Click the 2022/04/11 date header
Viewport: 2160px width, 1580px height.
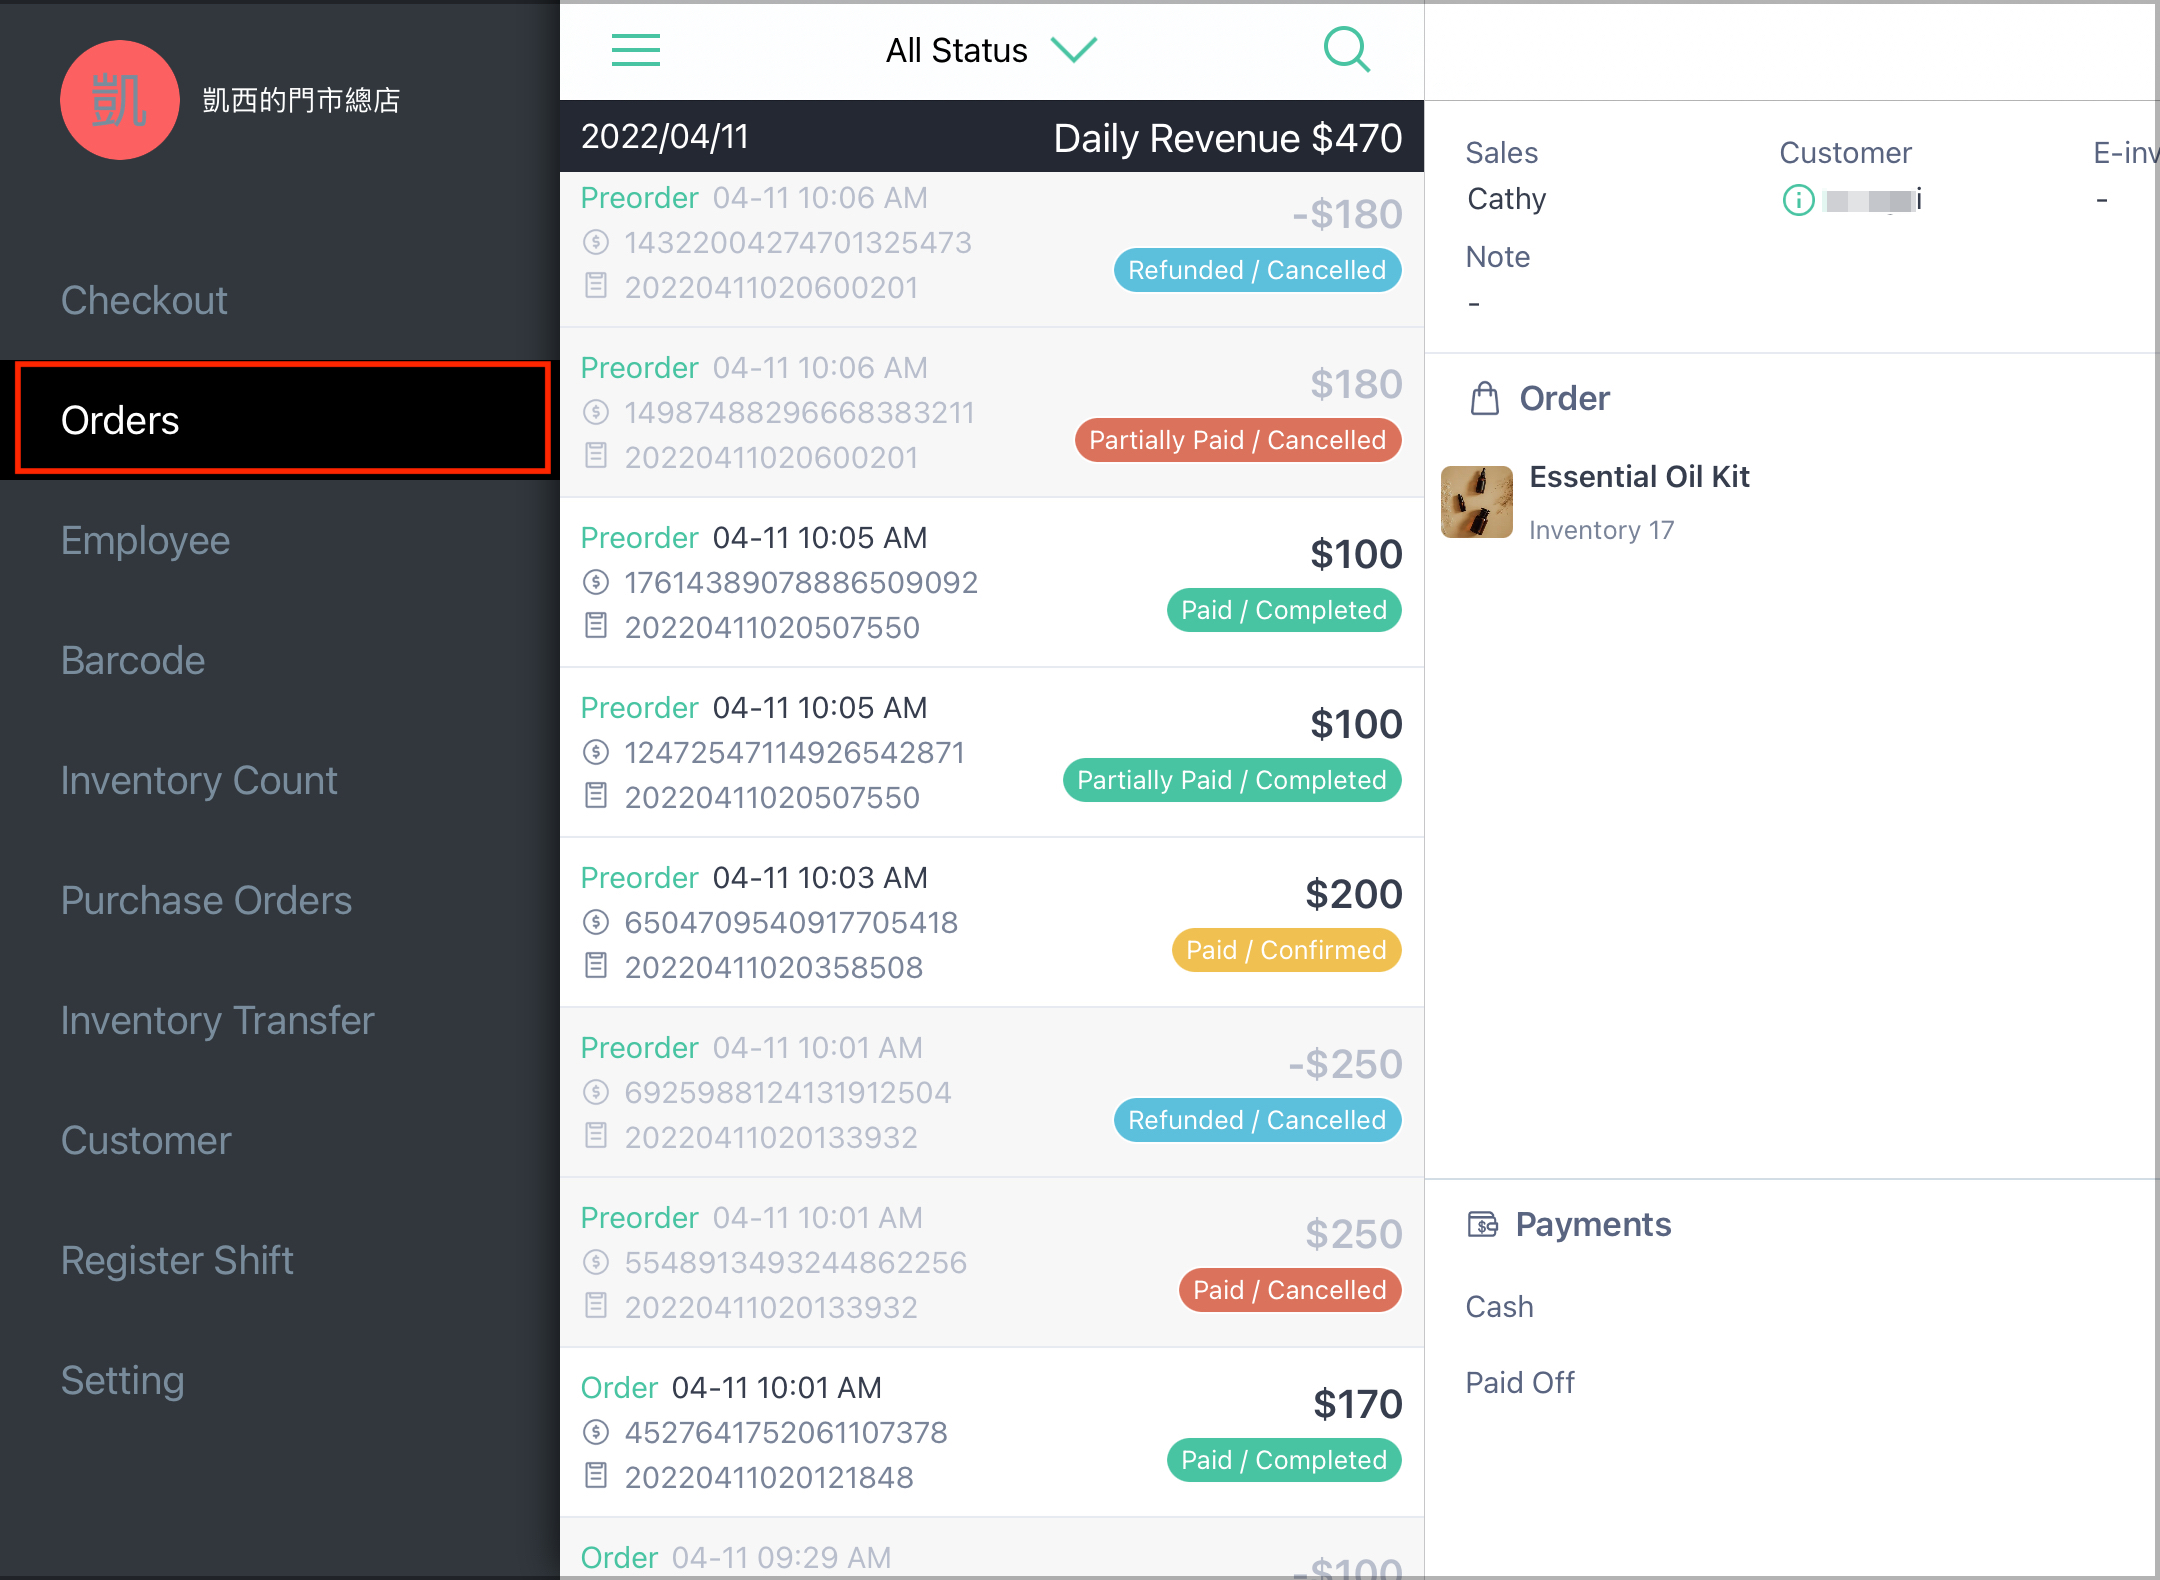(x=665, y=137)
